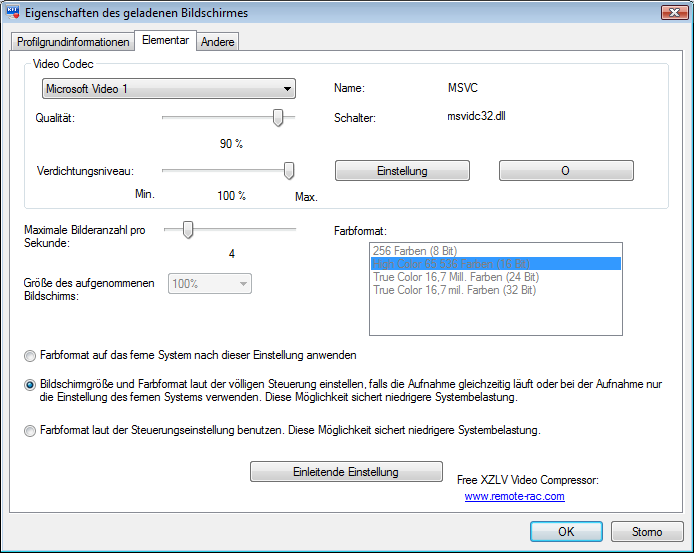This screenshot has height=553, width=694.
Task: Expand the Größe des aufgenommenen Bildschirms dropdown
Action: coord(211,285)
